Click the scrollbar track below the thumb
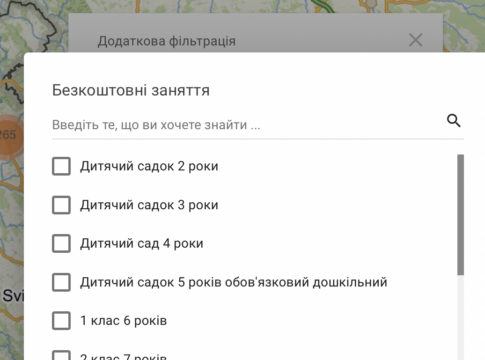Screen dimensions: 485x360 point(460,317)
